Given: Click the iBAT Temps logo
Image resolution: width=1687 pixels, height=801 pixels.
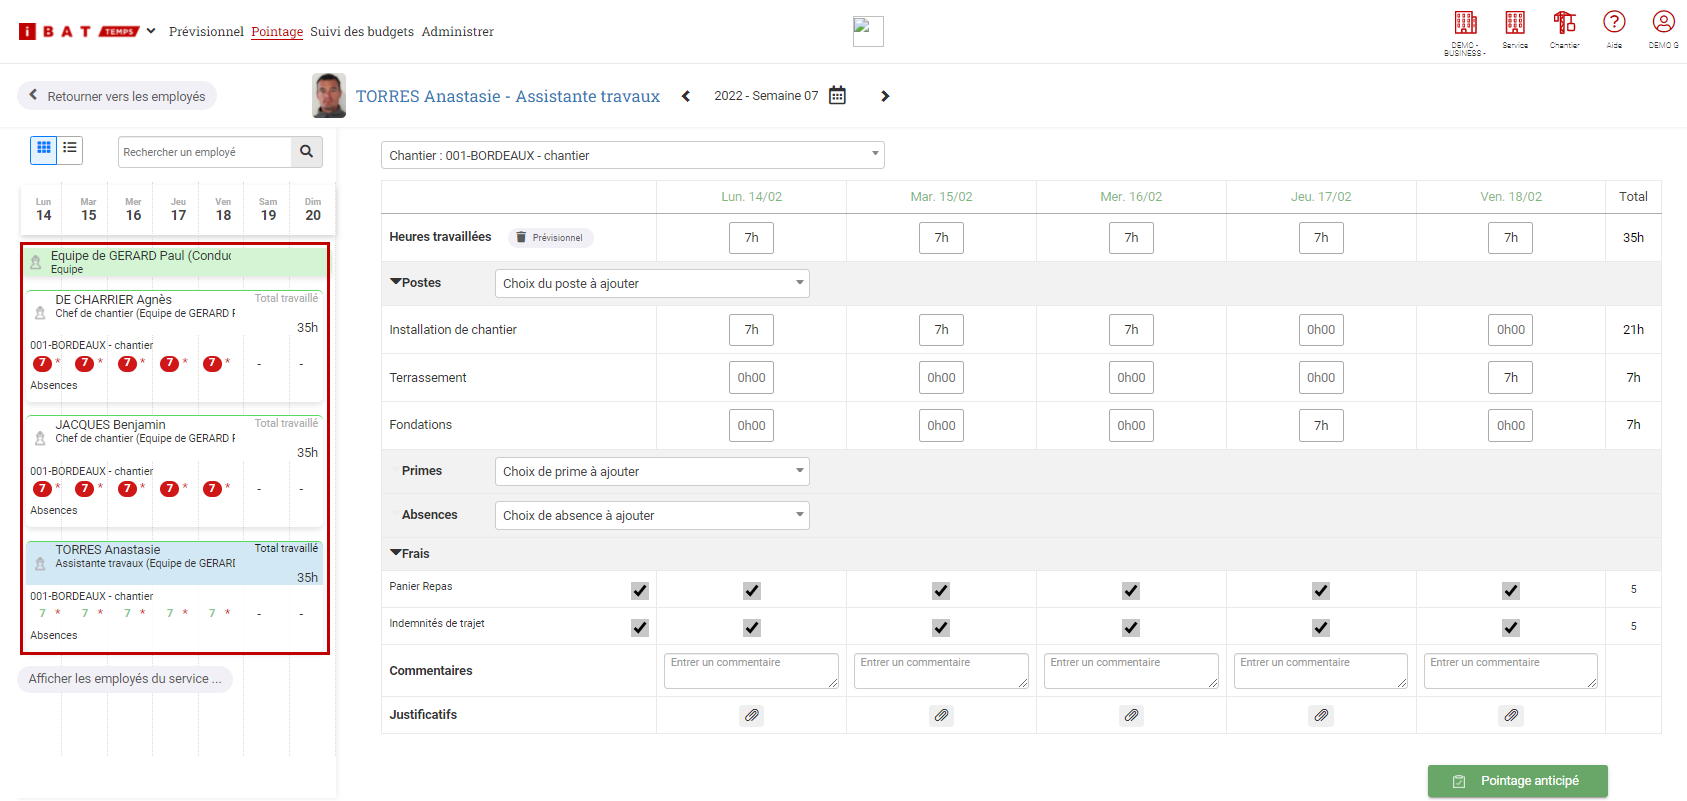Looking at the screenshot, I should pos(78,31).
